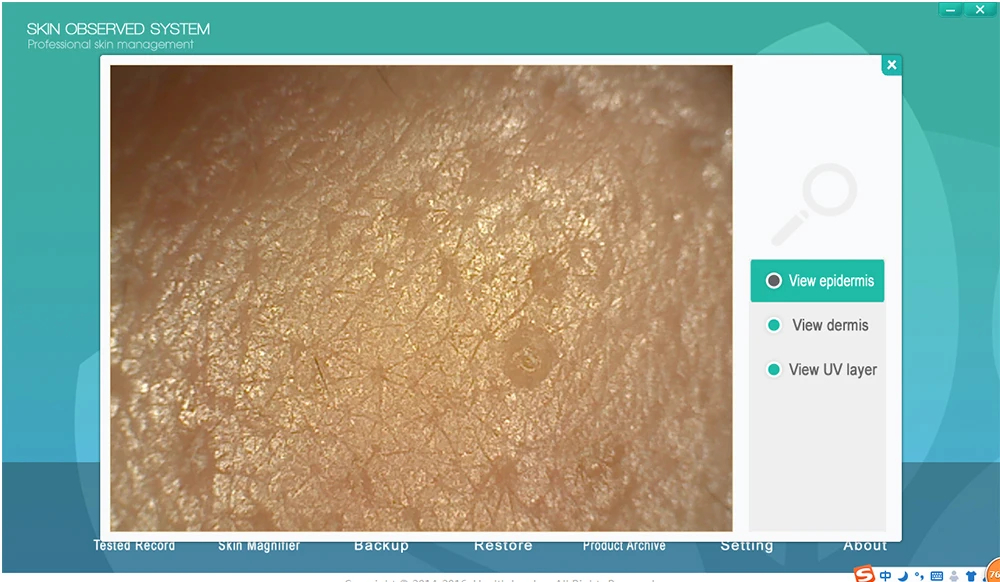The height and width of the screenshot is (582, 1000).
Task: Toggle the punctuation mode icon
Action: pos(919,576)
